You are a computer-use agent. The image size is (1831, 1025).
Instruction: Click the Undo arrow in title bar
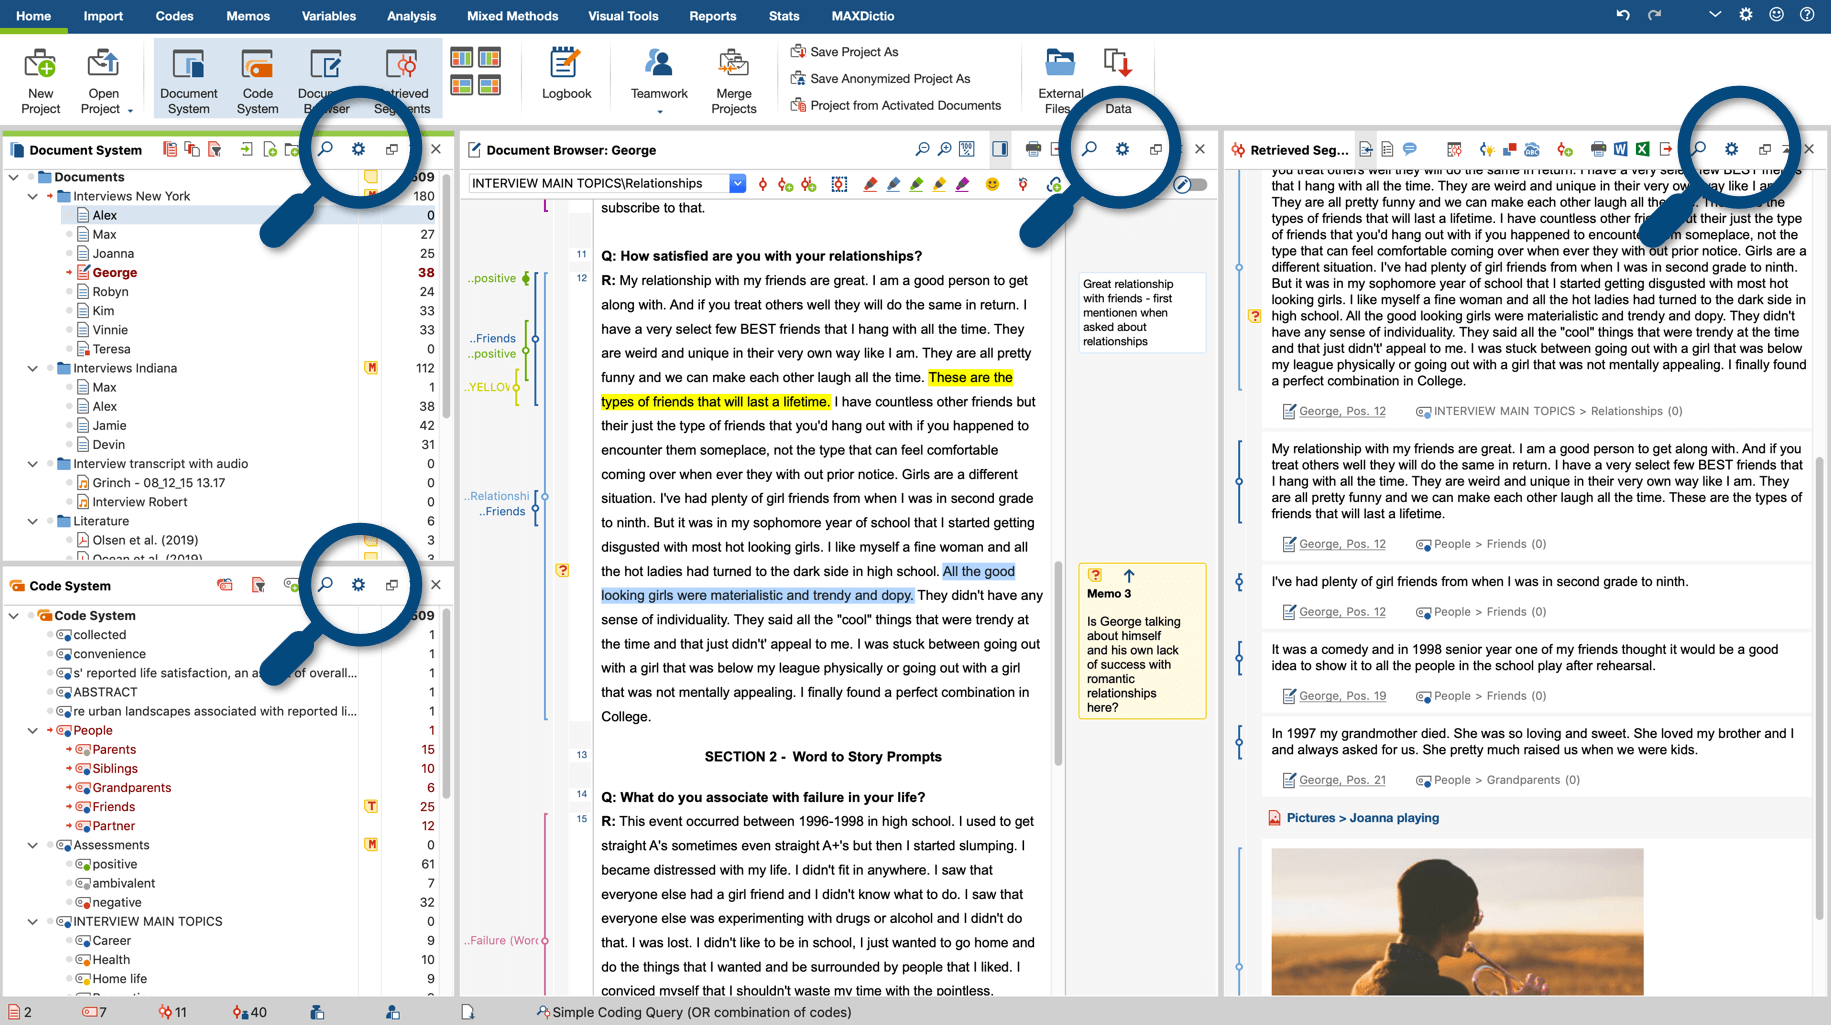click(1623, 15)
